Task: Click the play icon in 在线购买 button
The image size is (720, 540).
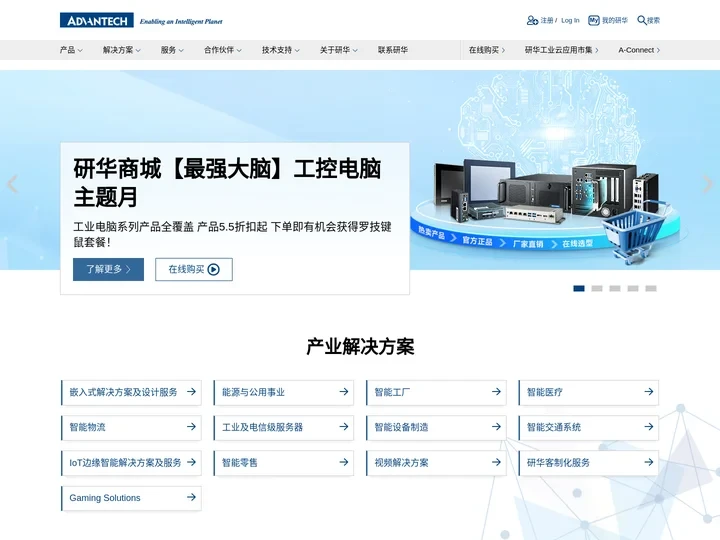Action: tap(214, 270)
